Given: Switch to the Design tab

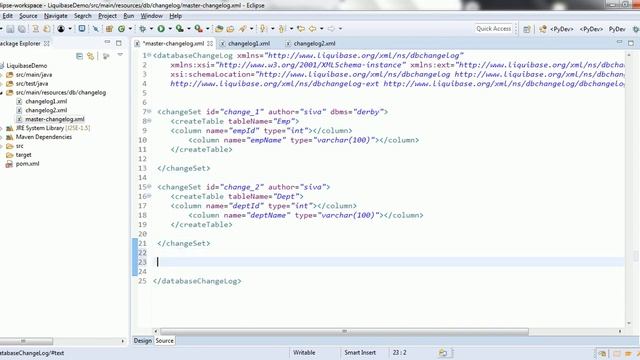Looking at the screenshot, I should coord(142,340).
